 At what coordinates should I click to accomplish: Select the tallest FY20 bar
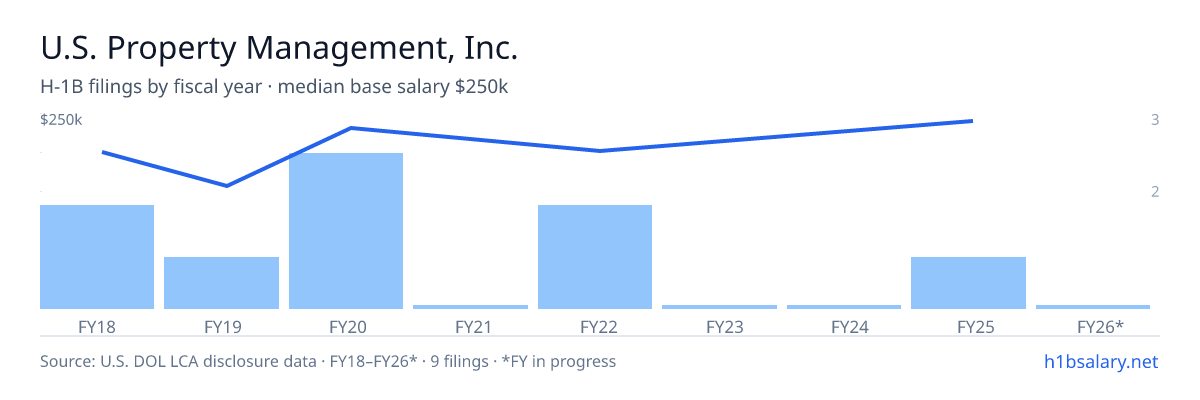346,231
